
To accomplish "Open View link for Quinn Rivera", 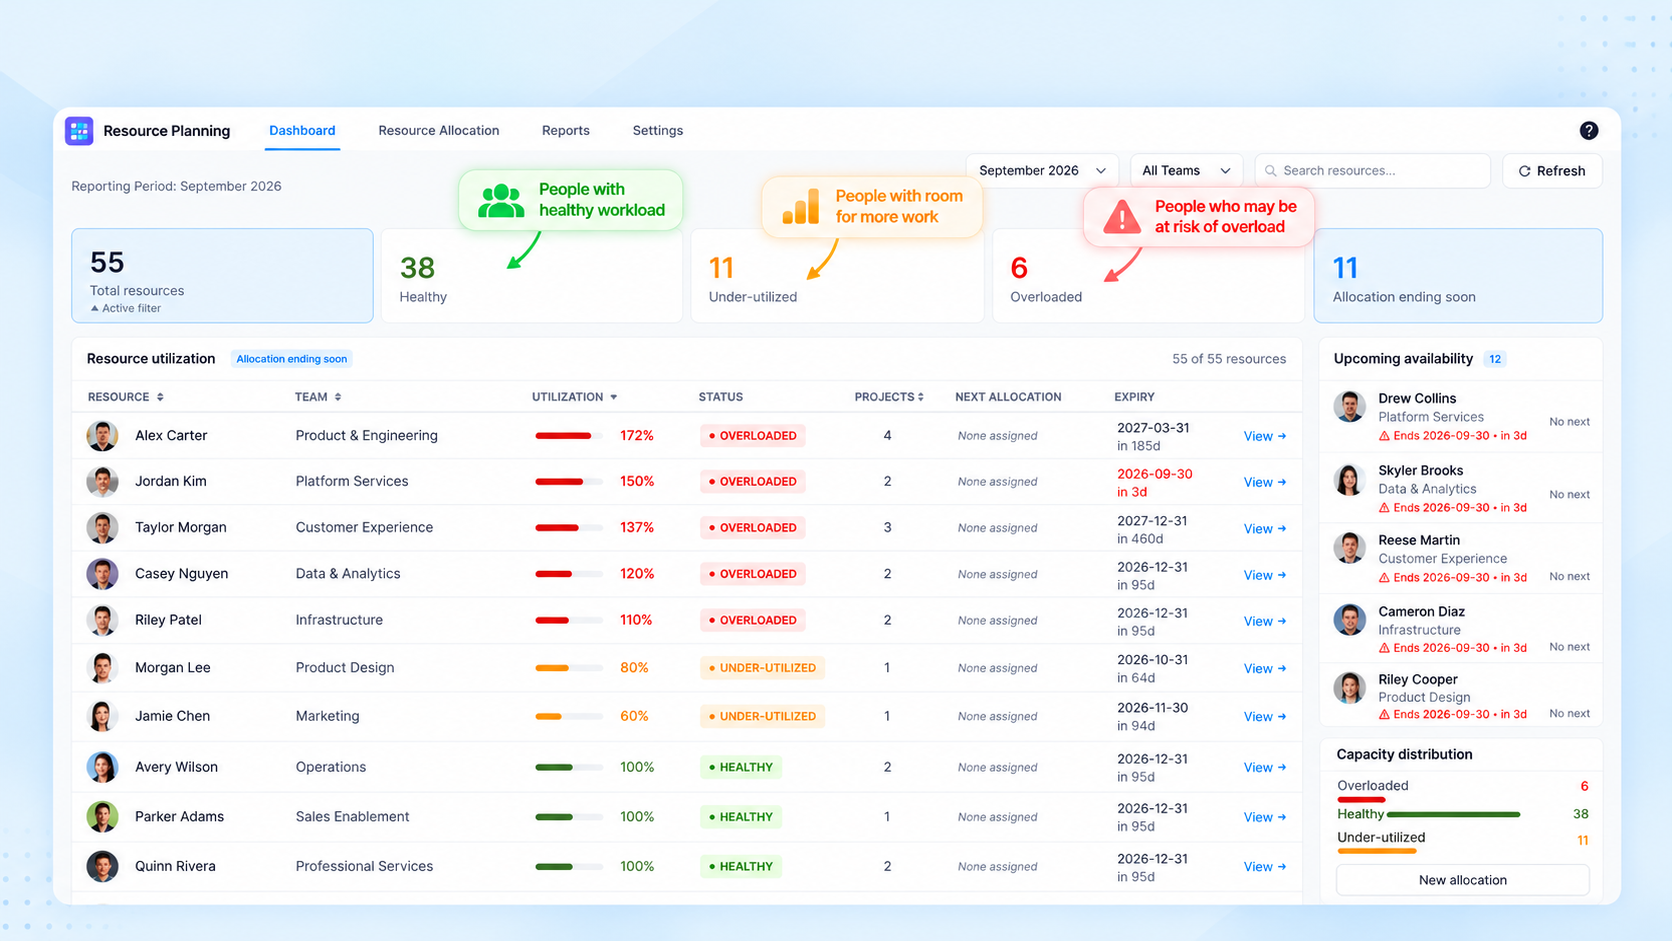I will pos(1265,867).
